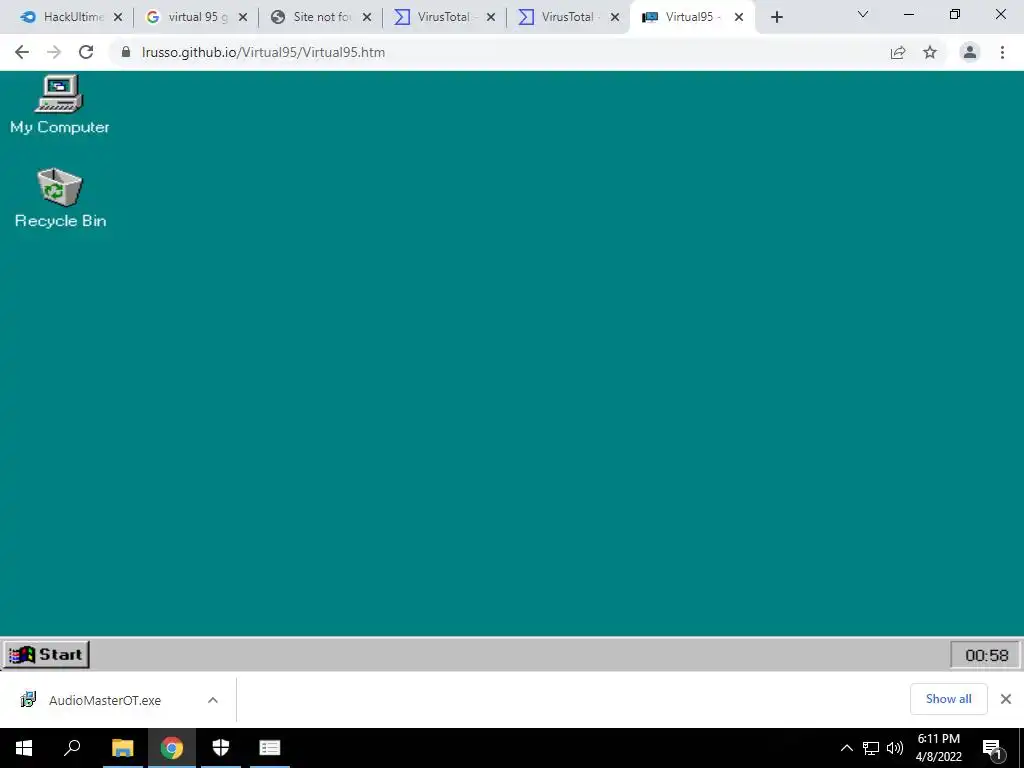Close the Virtual95 tab
This screenshot has height=768, width=1024.
pyautogui.click(x=739, y=18)
